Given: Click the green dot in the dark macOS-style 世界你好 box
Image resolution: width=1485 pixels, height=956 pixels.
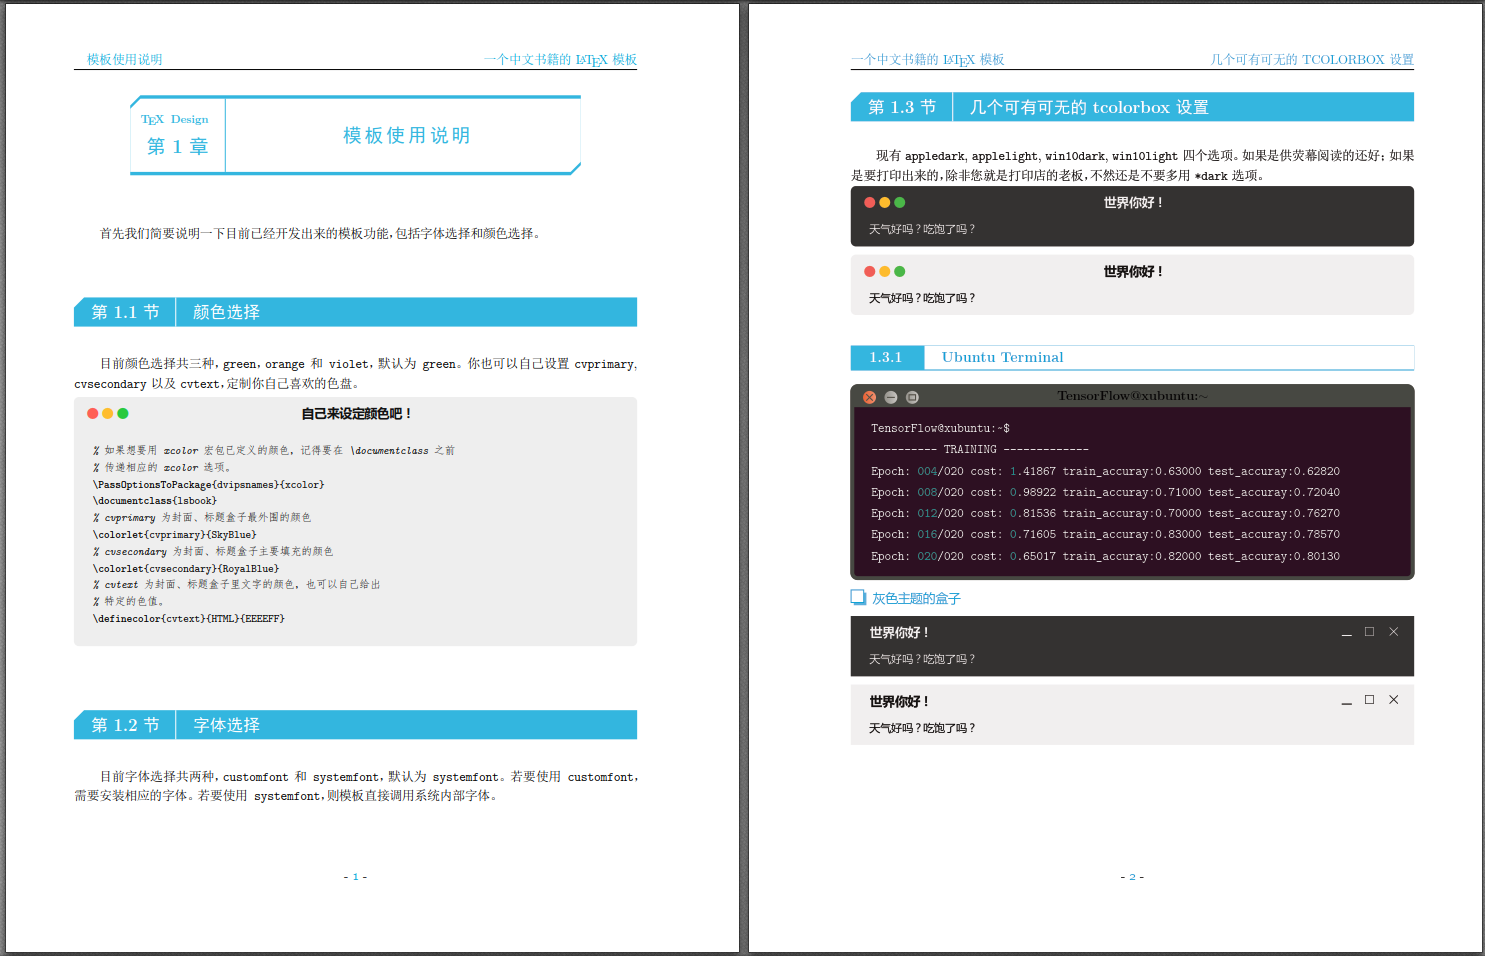Looking at the screenshot, I should click(900, 202).
